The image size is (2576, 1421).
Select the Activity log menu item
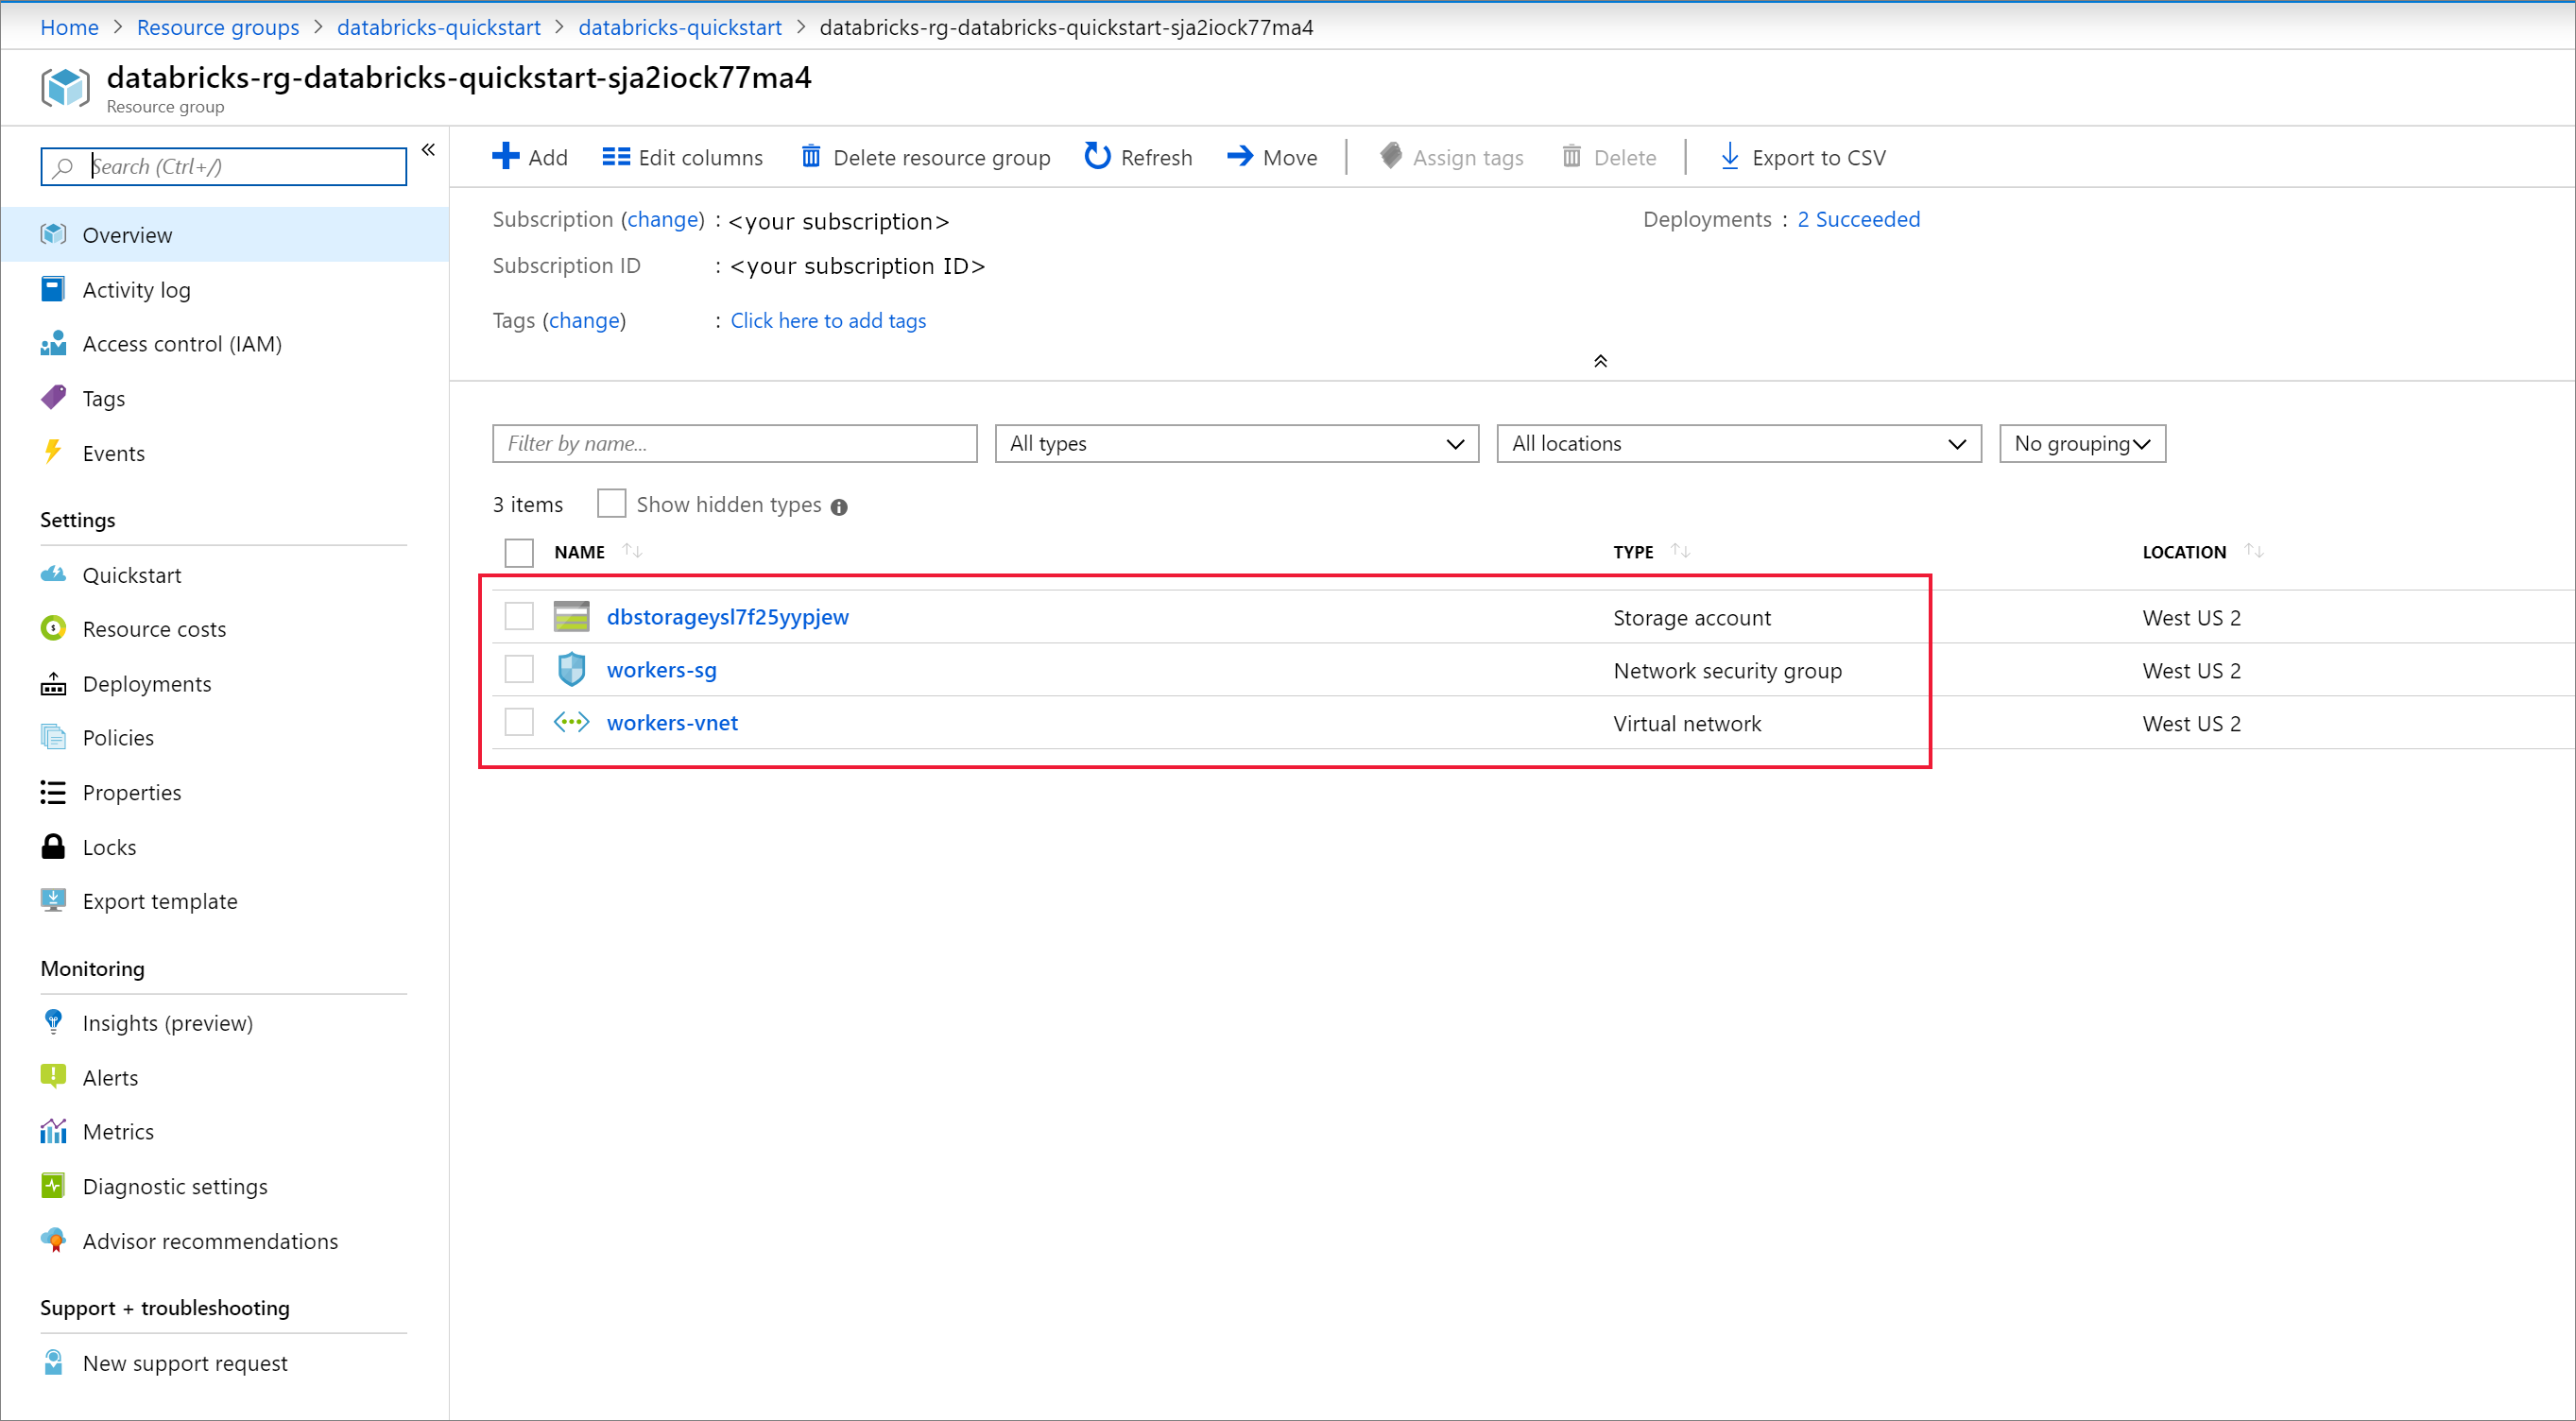[x=136, y=287]
